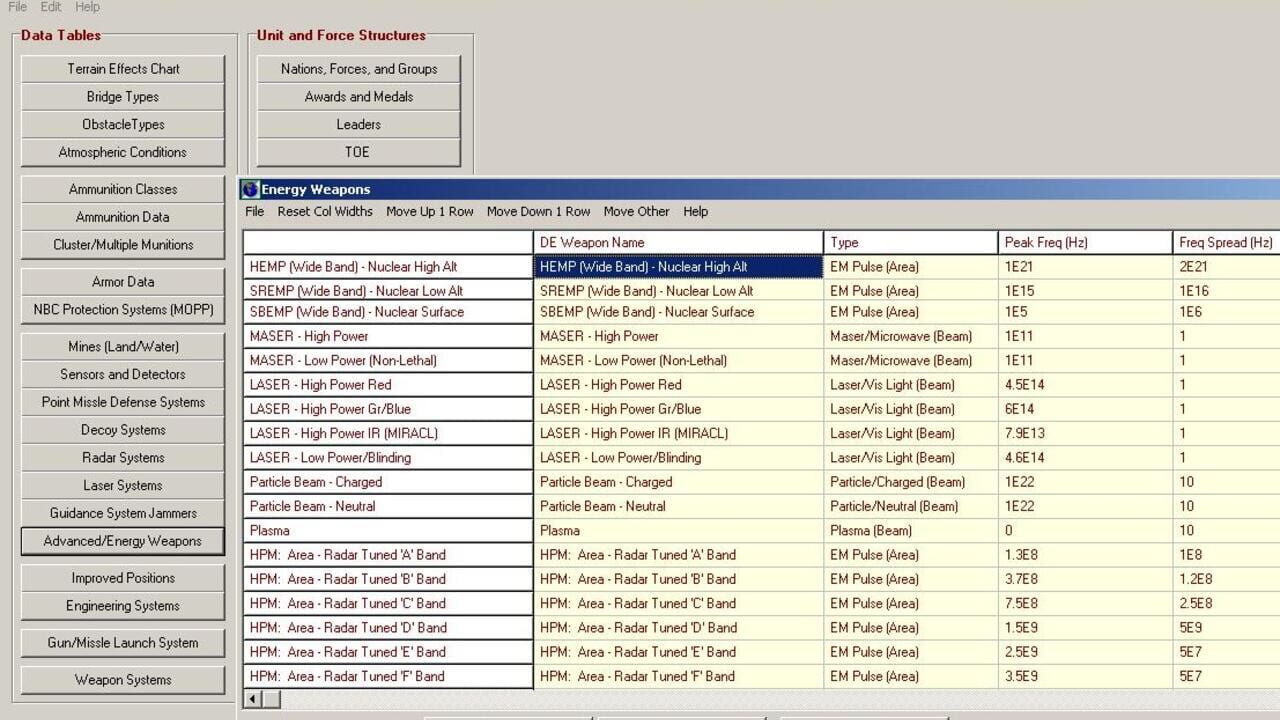Click Engineering Systems button
Viewport: 1280px width, 720px height.
[123, 606]
